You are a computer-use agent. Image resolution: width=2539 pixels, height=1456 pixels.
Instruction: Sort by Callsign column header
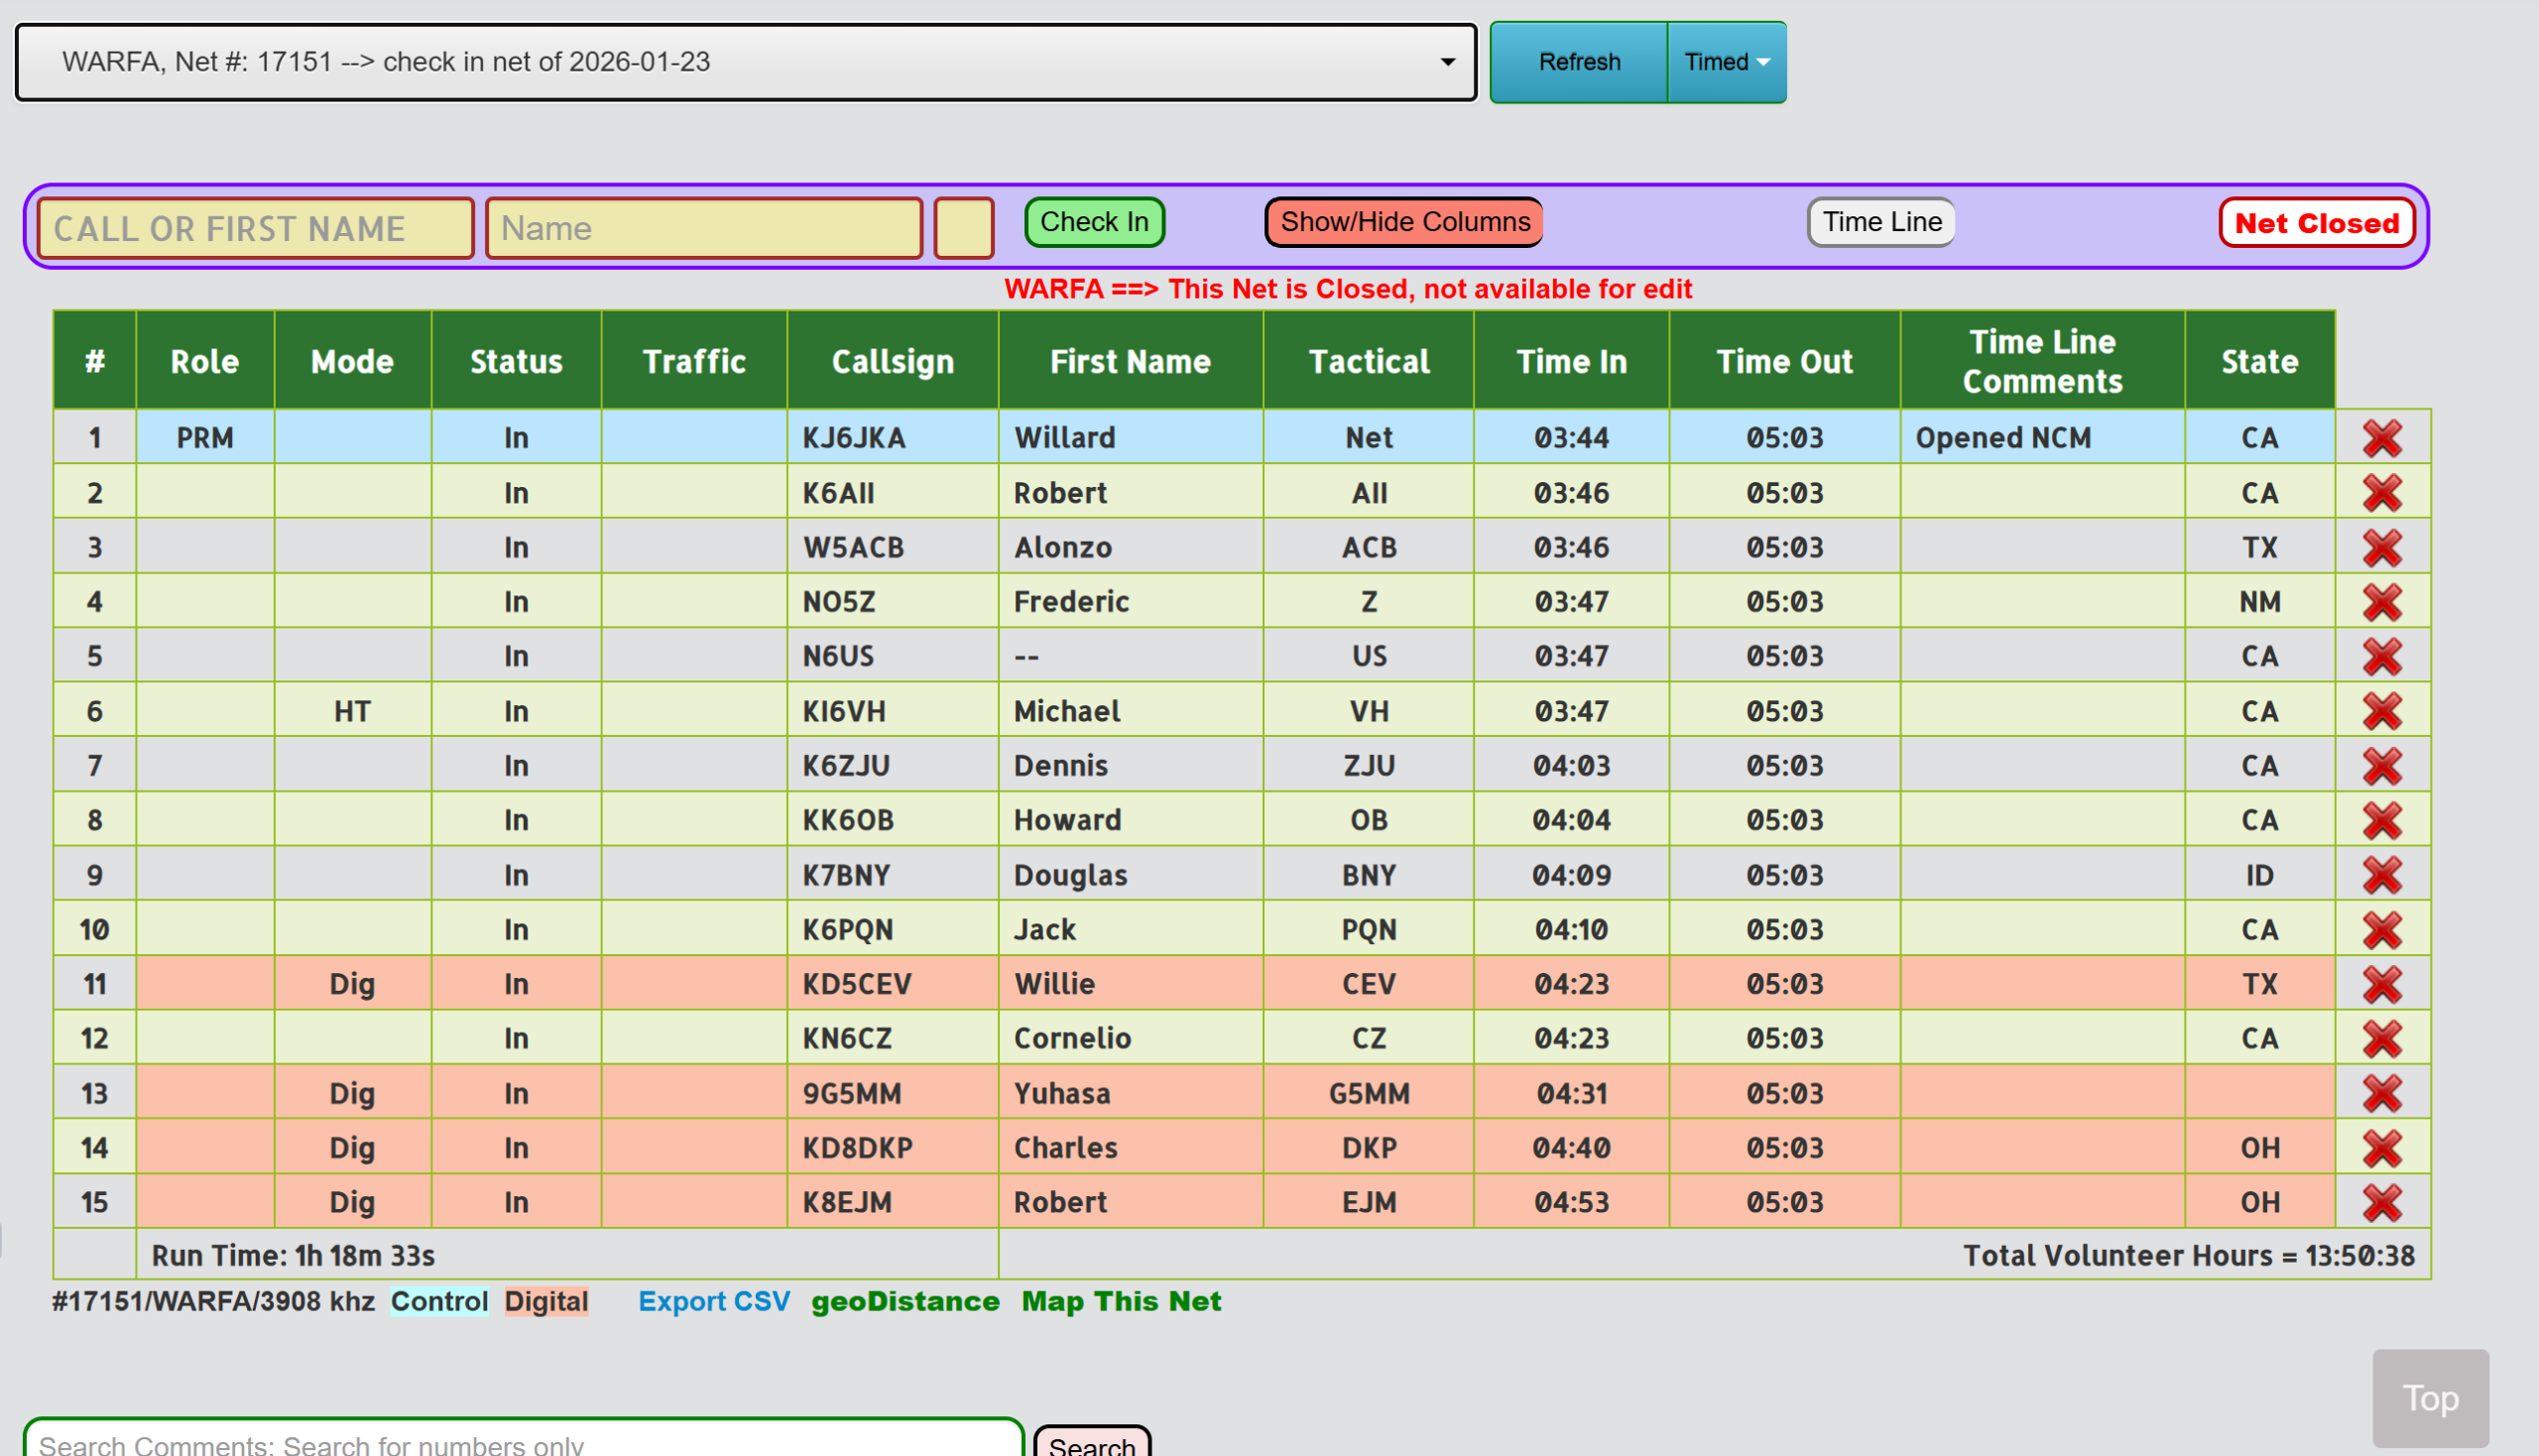pyautogui.click(x=892, y=361)
